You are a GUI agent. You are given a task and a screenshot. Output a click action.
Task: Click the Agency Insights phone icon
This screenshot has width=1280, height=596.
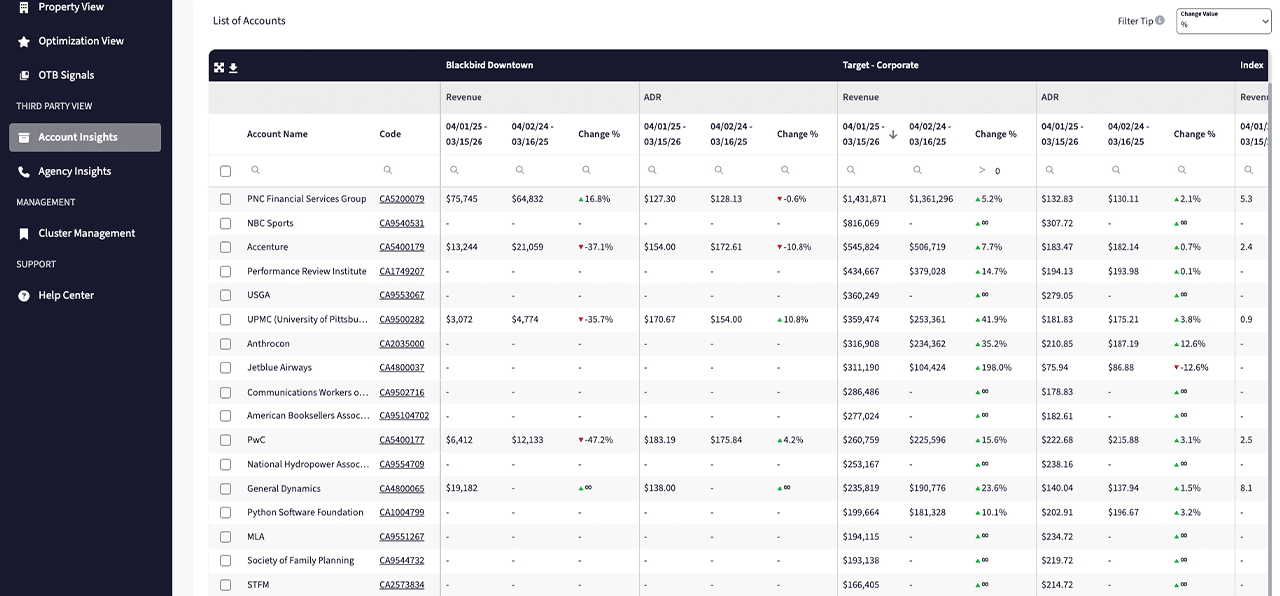(24, 171)
